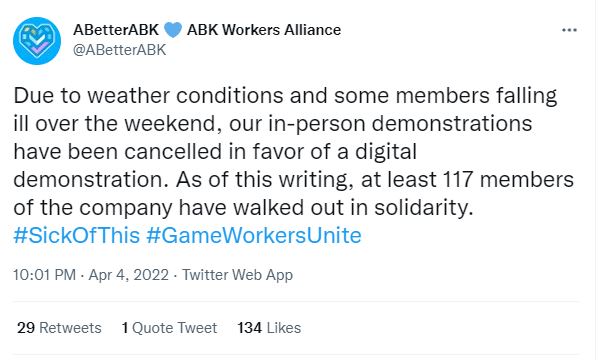Open the #SickOfThis hashtag

point(77,235)
